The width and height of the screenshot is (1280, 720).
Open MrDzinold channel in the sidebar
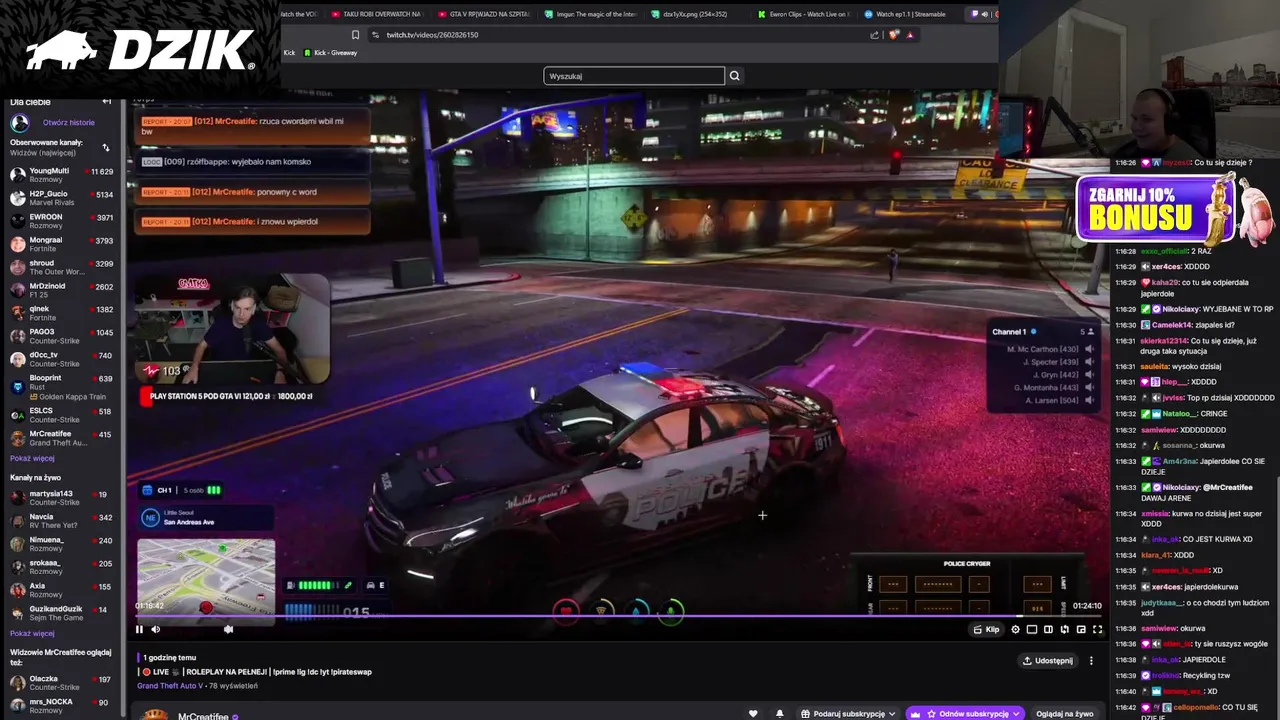62,290
